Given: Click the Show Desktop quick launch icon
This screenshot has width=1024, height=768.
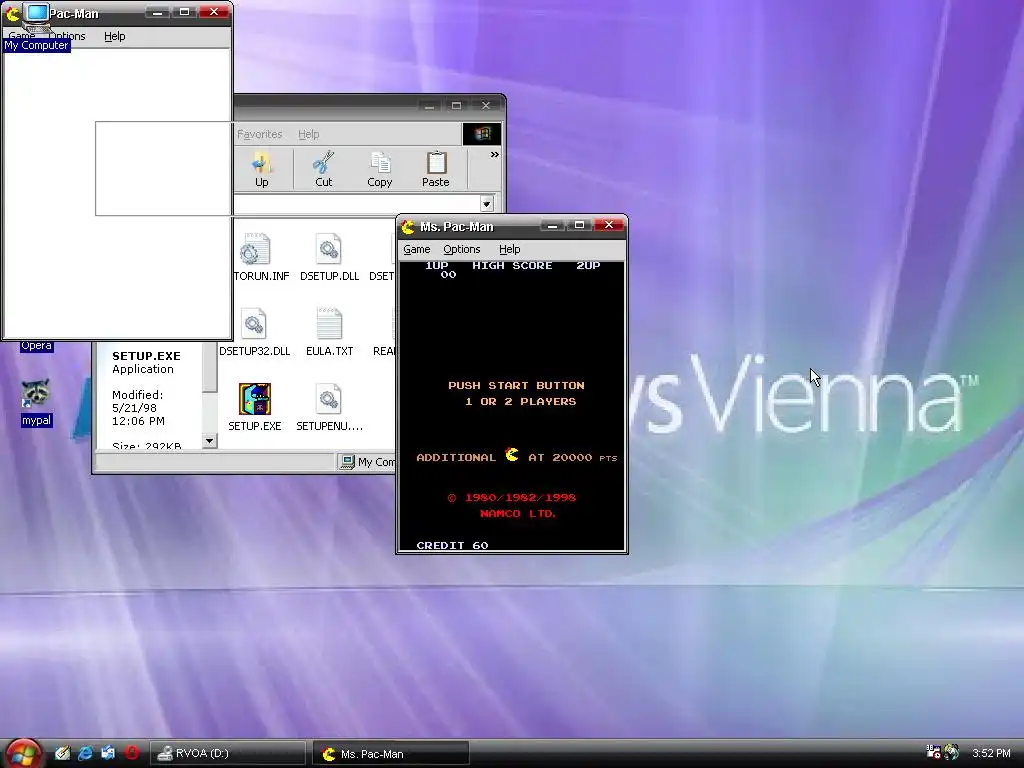Looking at the screenshot, I should (x=62, y=753).
